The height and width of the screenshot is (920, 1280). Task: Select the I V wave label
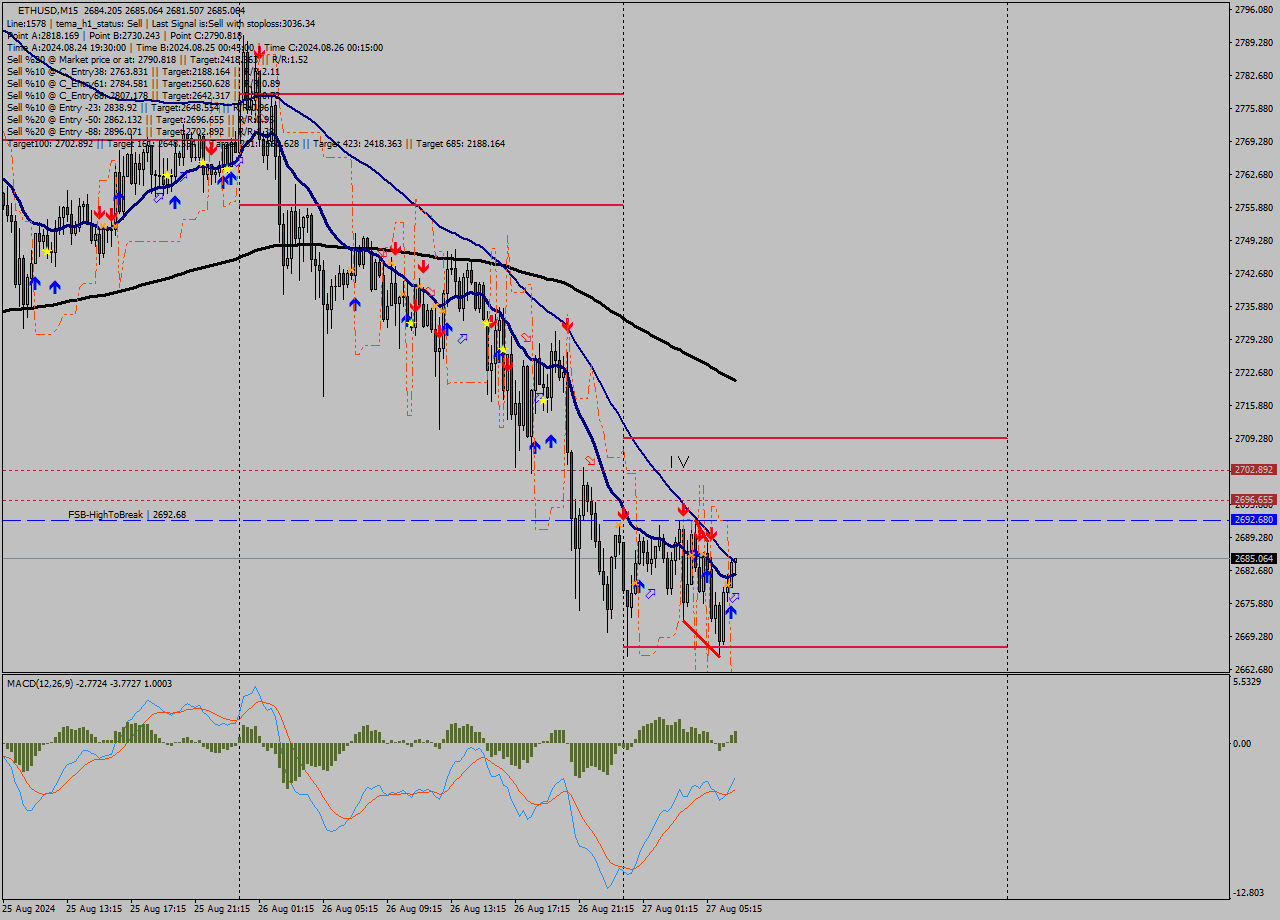pos(679,462)
